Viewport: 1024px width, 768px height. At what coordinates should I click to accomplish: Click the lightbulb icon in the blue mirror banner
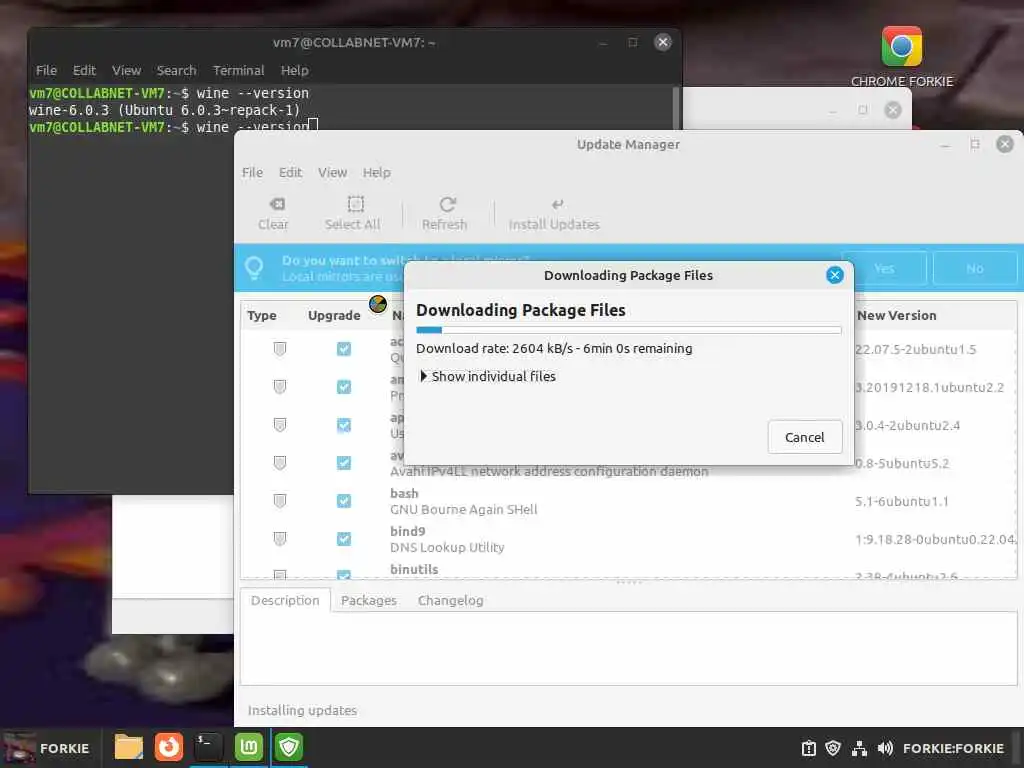point(254,268)
